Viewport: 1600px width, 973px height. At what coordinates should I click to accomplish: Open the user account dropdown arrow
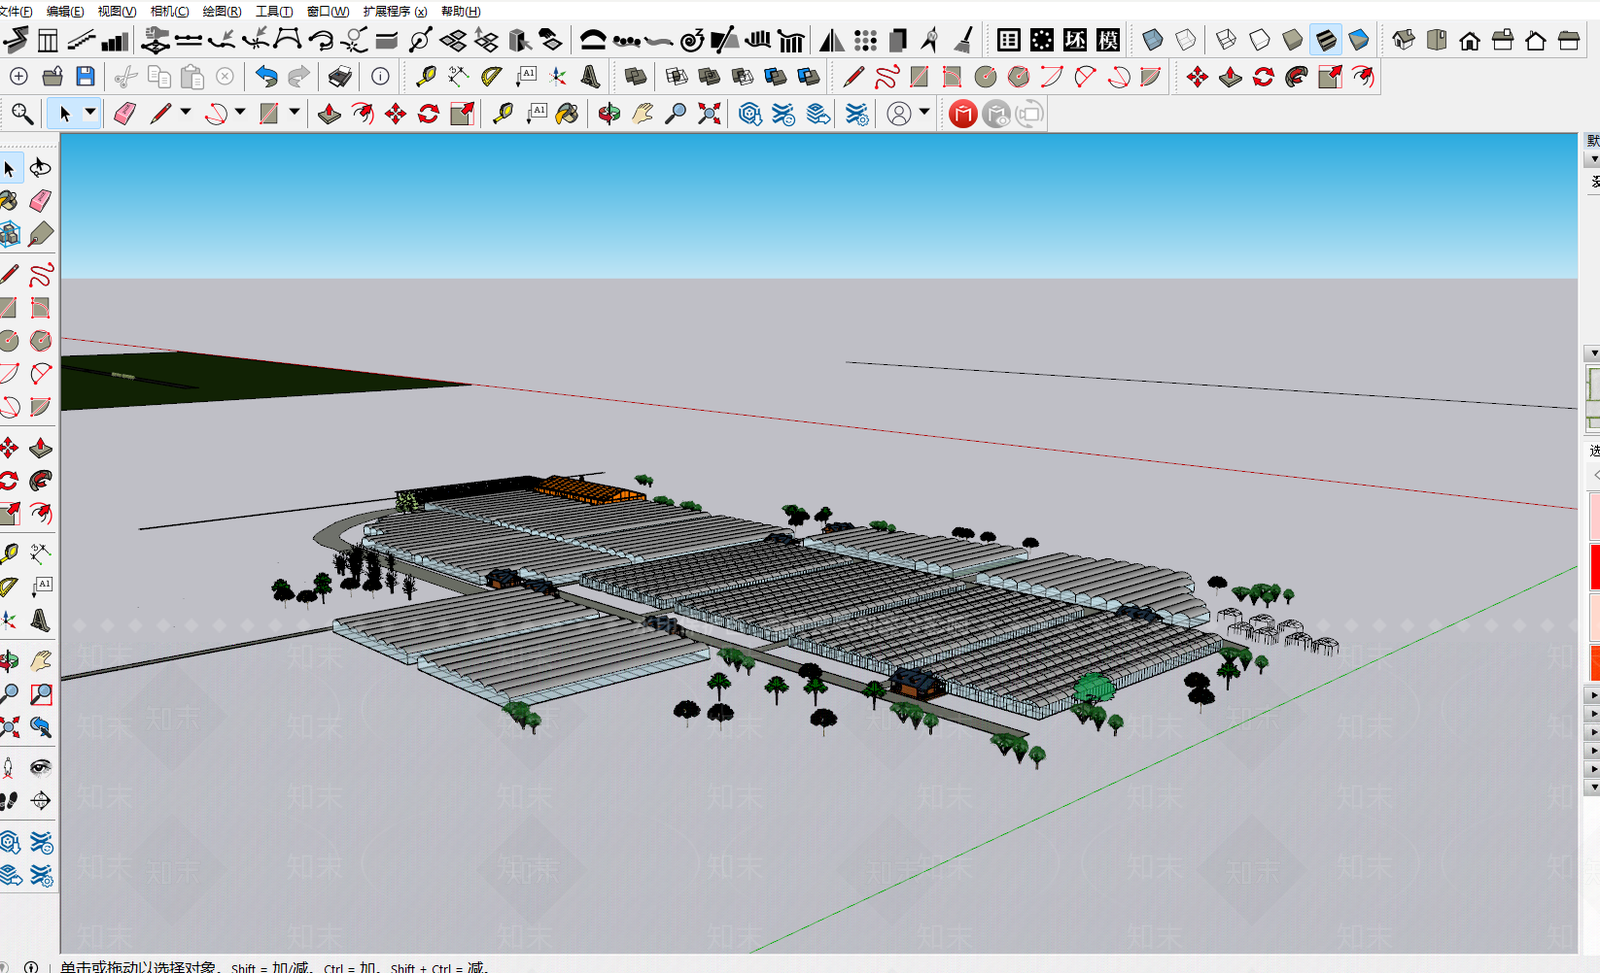tap(924, 113)
